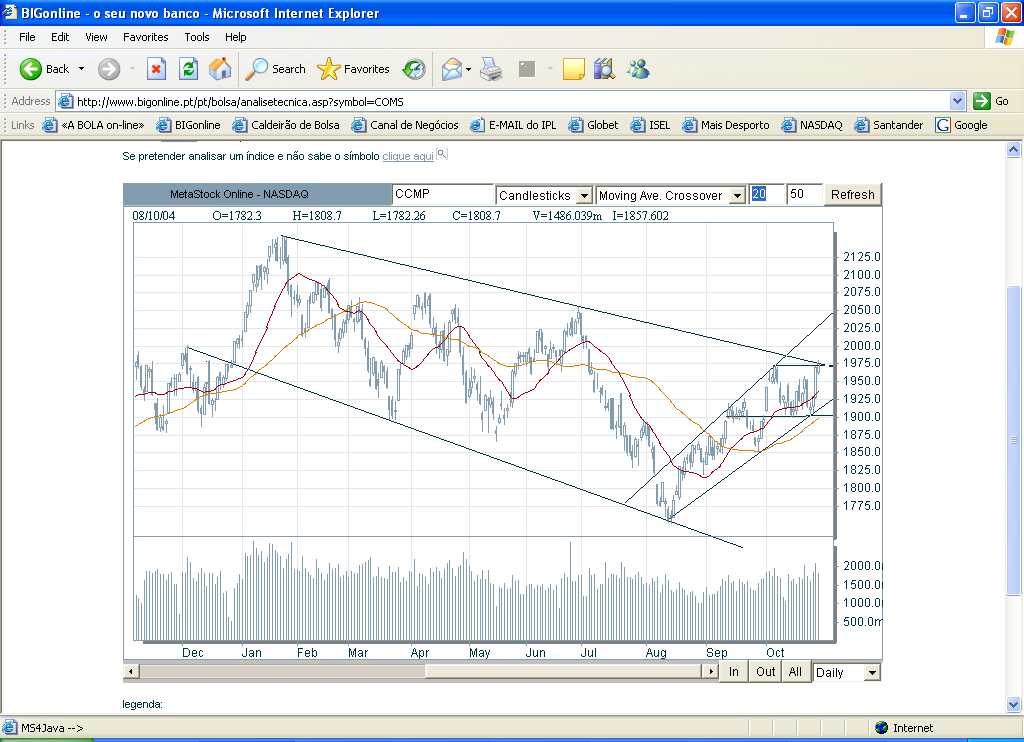This screenshot has height=742, width=1024.
Task: Open the Caldeirão de Bolsa shortcut
Action: point(286,125)
